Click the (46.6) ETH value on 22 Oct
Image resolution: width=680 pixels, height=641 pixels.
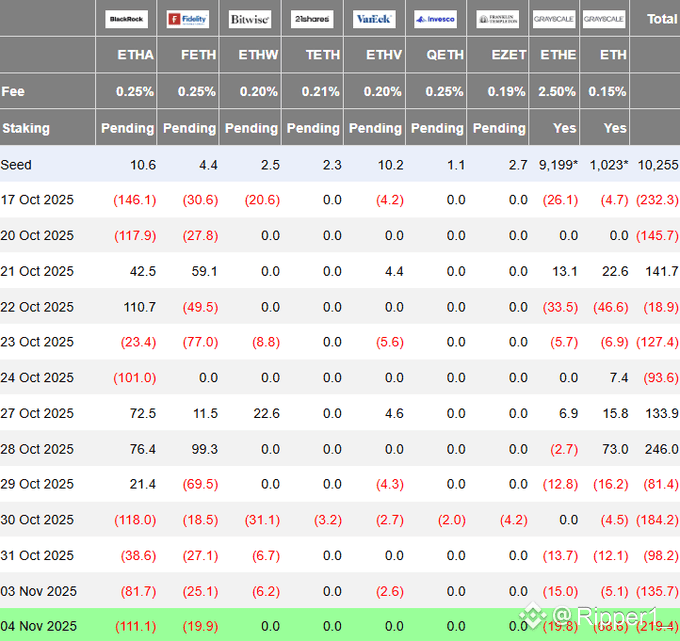point(611,307)
